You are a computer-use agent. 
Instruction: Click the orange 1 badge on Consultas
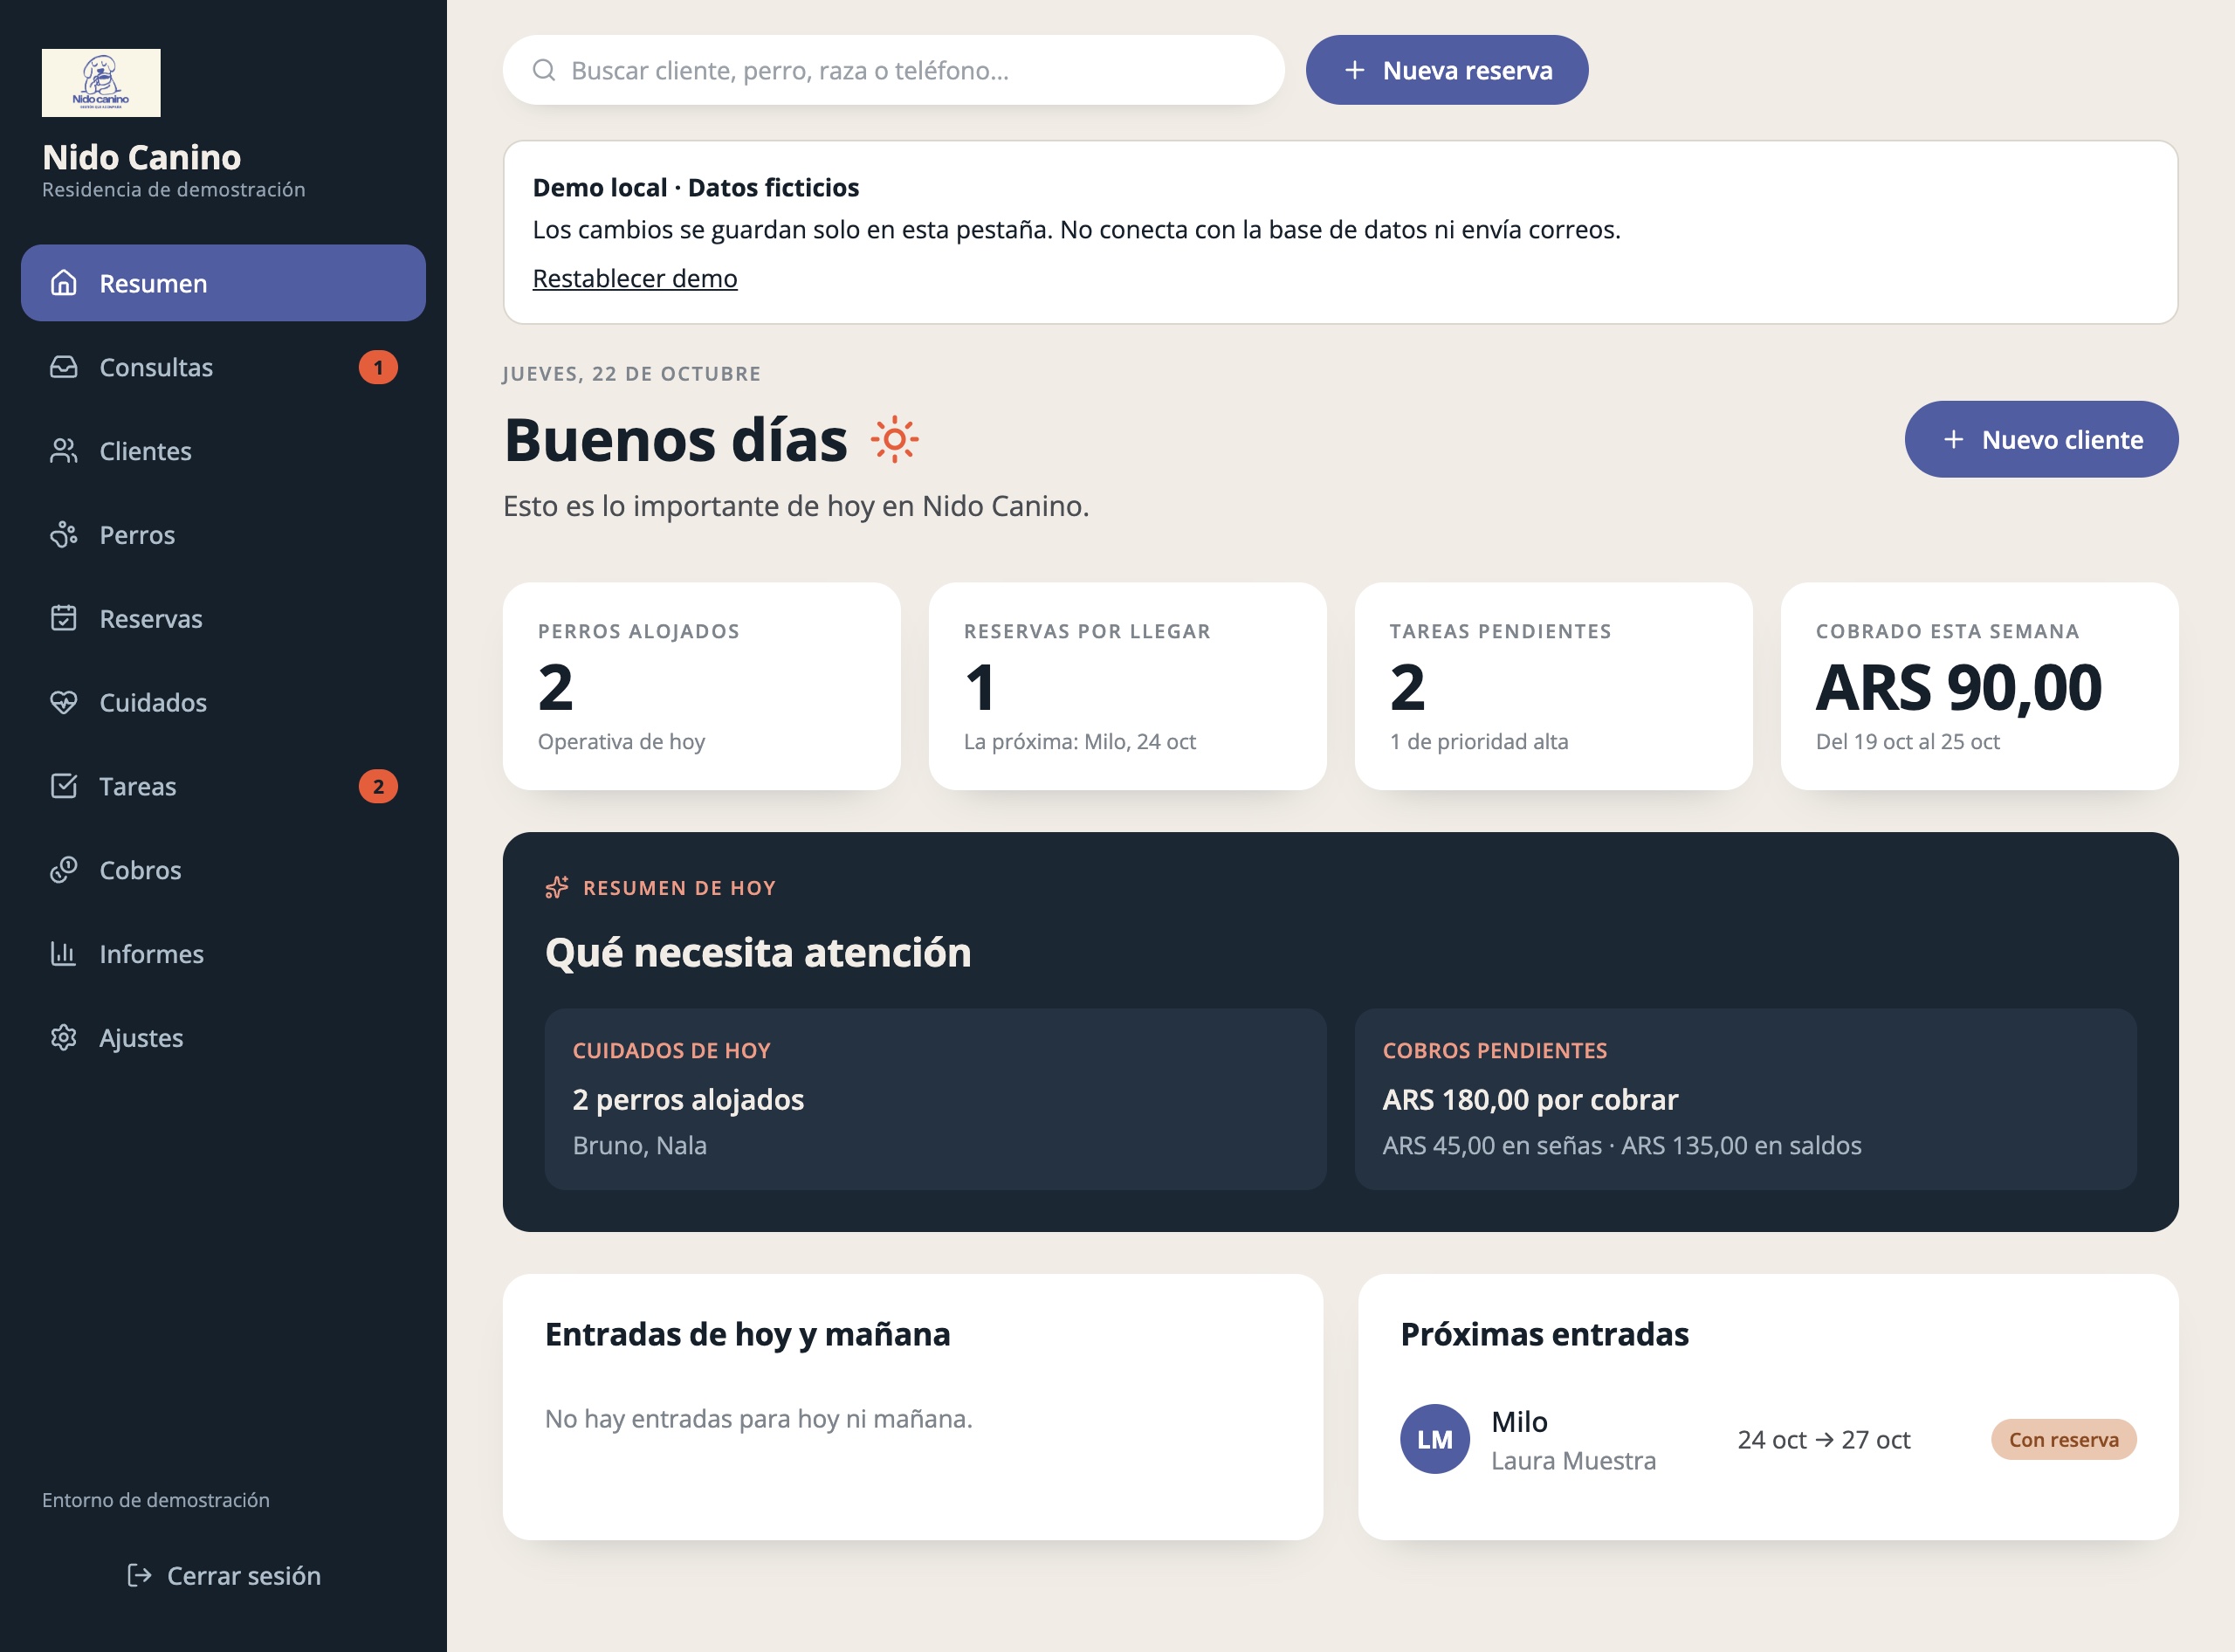tap(378, 367)
